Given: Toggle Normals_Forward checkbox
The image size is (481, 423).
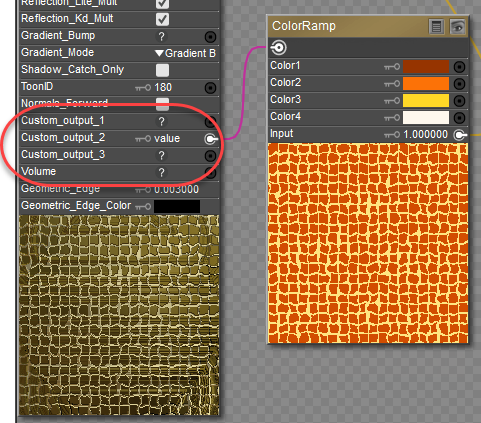Looking at the screenshot, I should click(x=162, y=104).
